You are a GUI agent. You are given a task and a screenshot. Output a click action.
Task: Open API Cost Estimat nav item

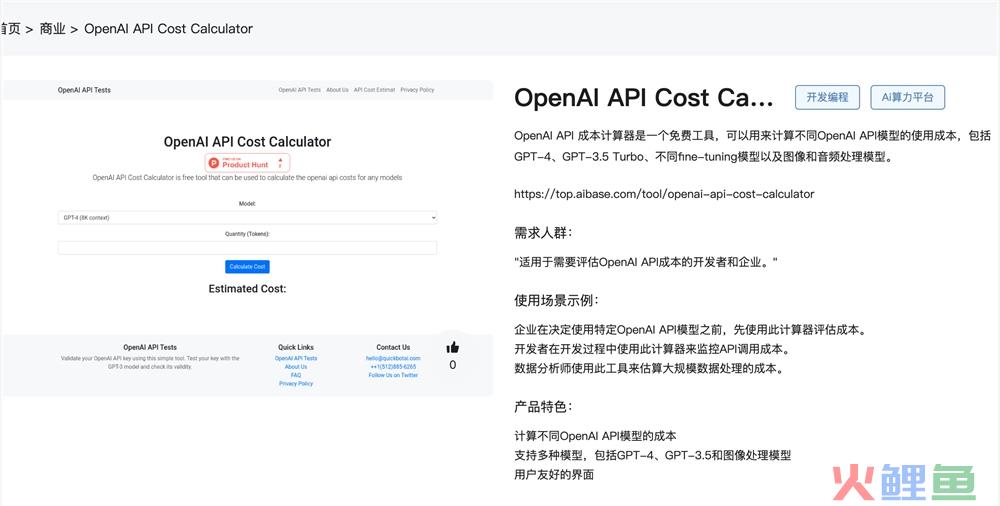point(374,90)
